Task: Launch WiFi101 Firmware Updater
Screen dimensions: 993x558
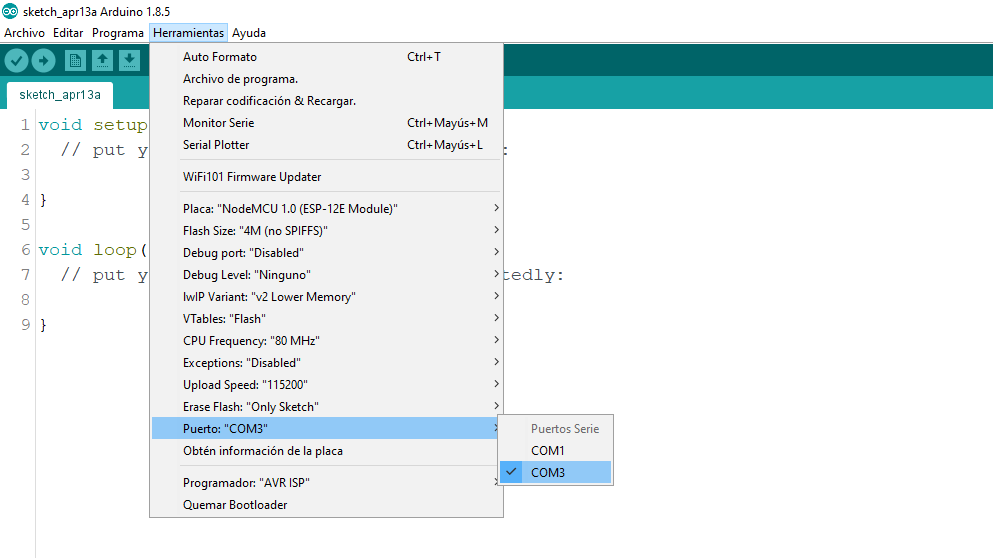Action: pos(326,177)
